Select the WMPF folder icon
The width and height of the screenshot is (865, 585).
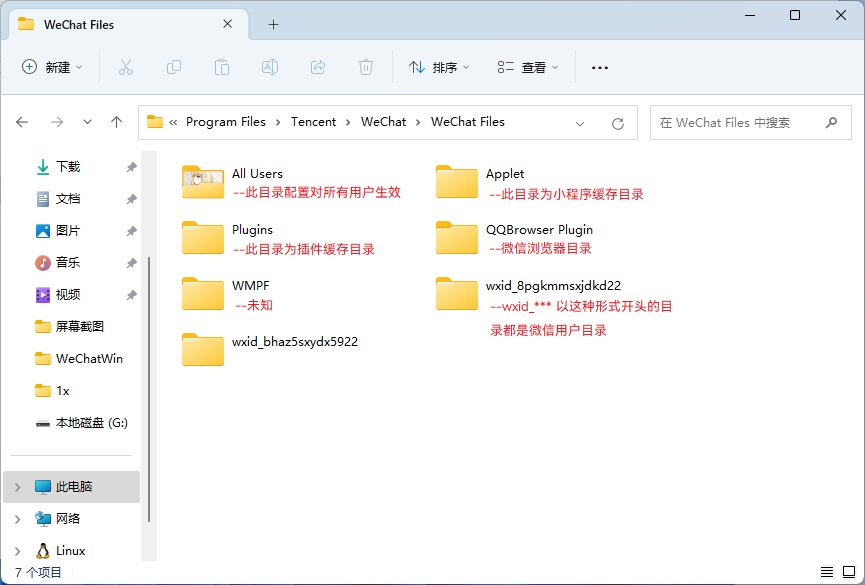pos(203,294)
